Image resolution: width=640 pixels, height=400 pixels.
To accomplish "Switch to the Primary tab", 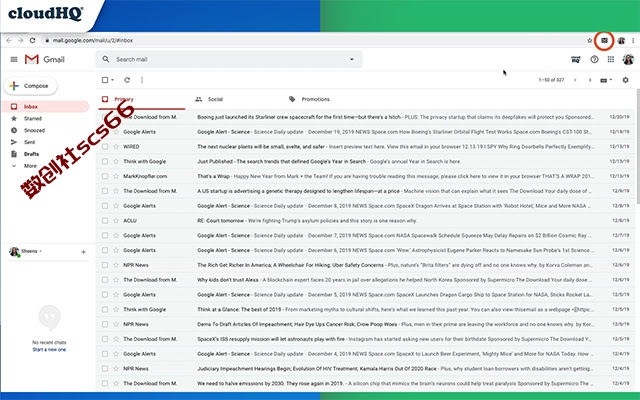I will pyautogui.click(x=142, y=99).
